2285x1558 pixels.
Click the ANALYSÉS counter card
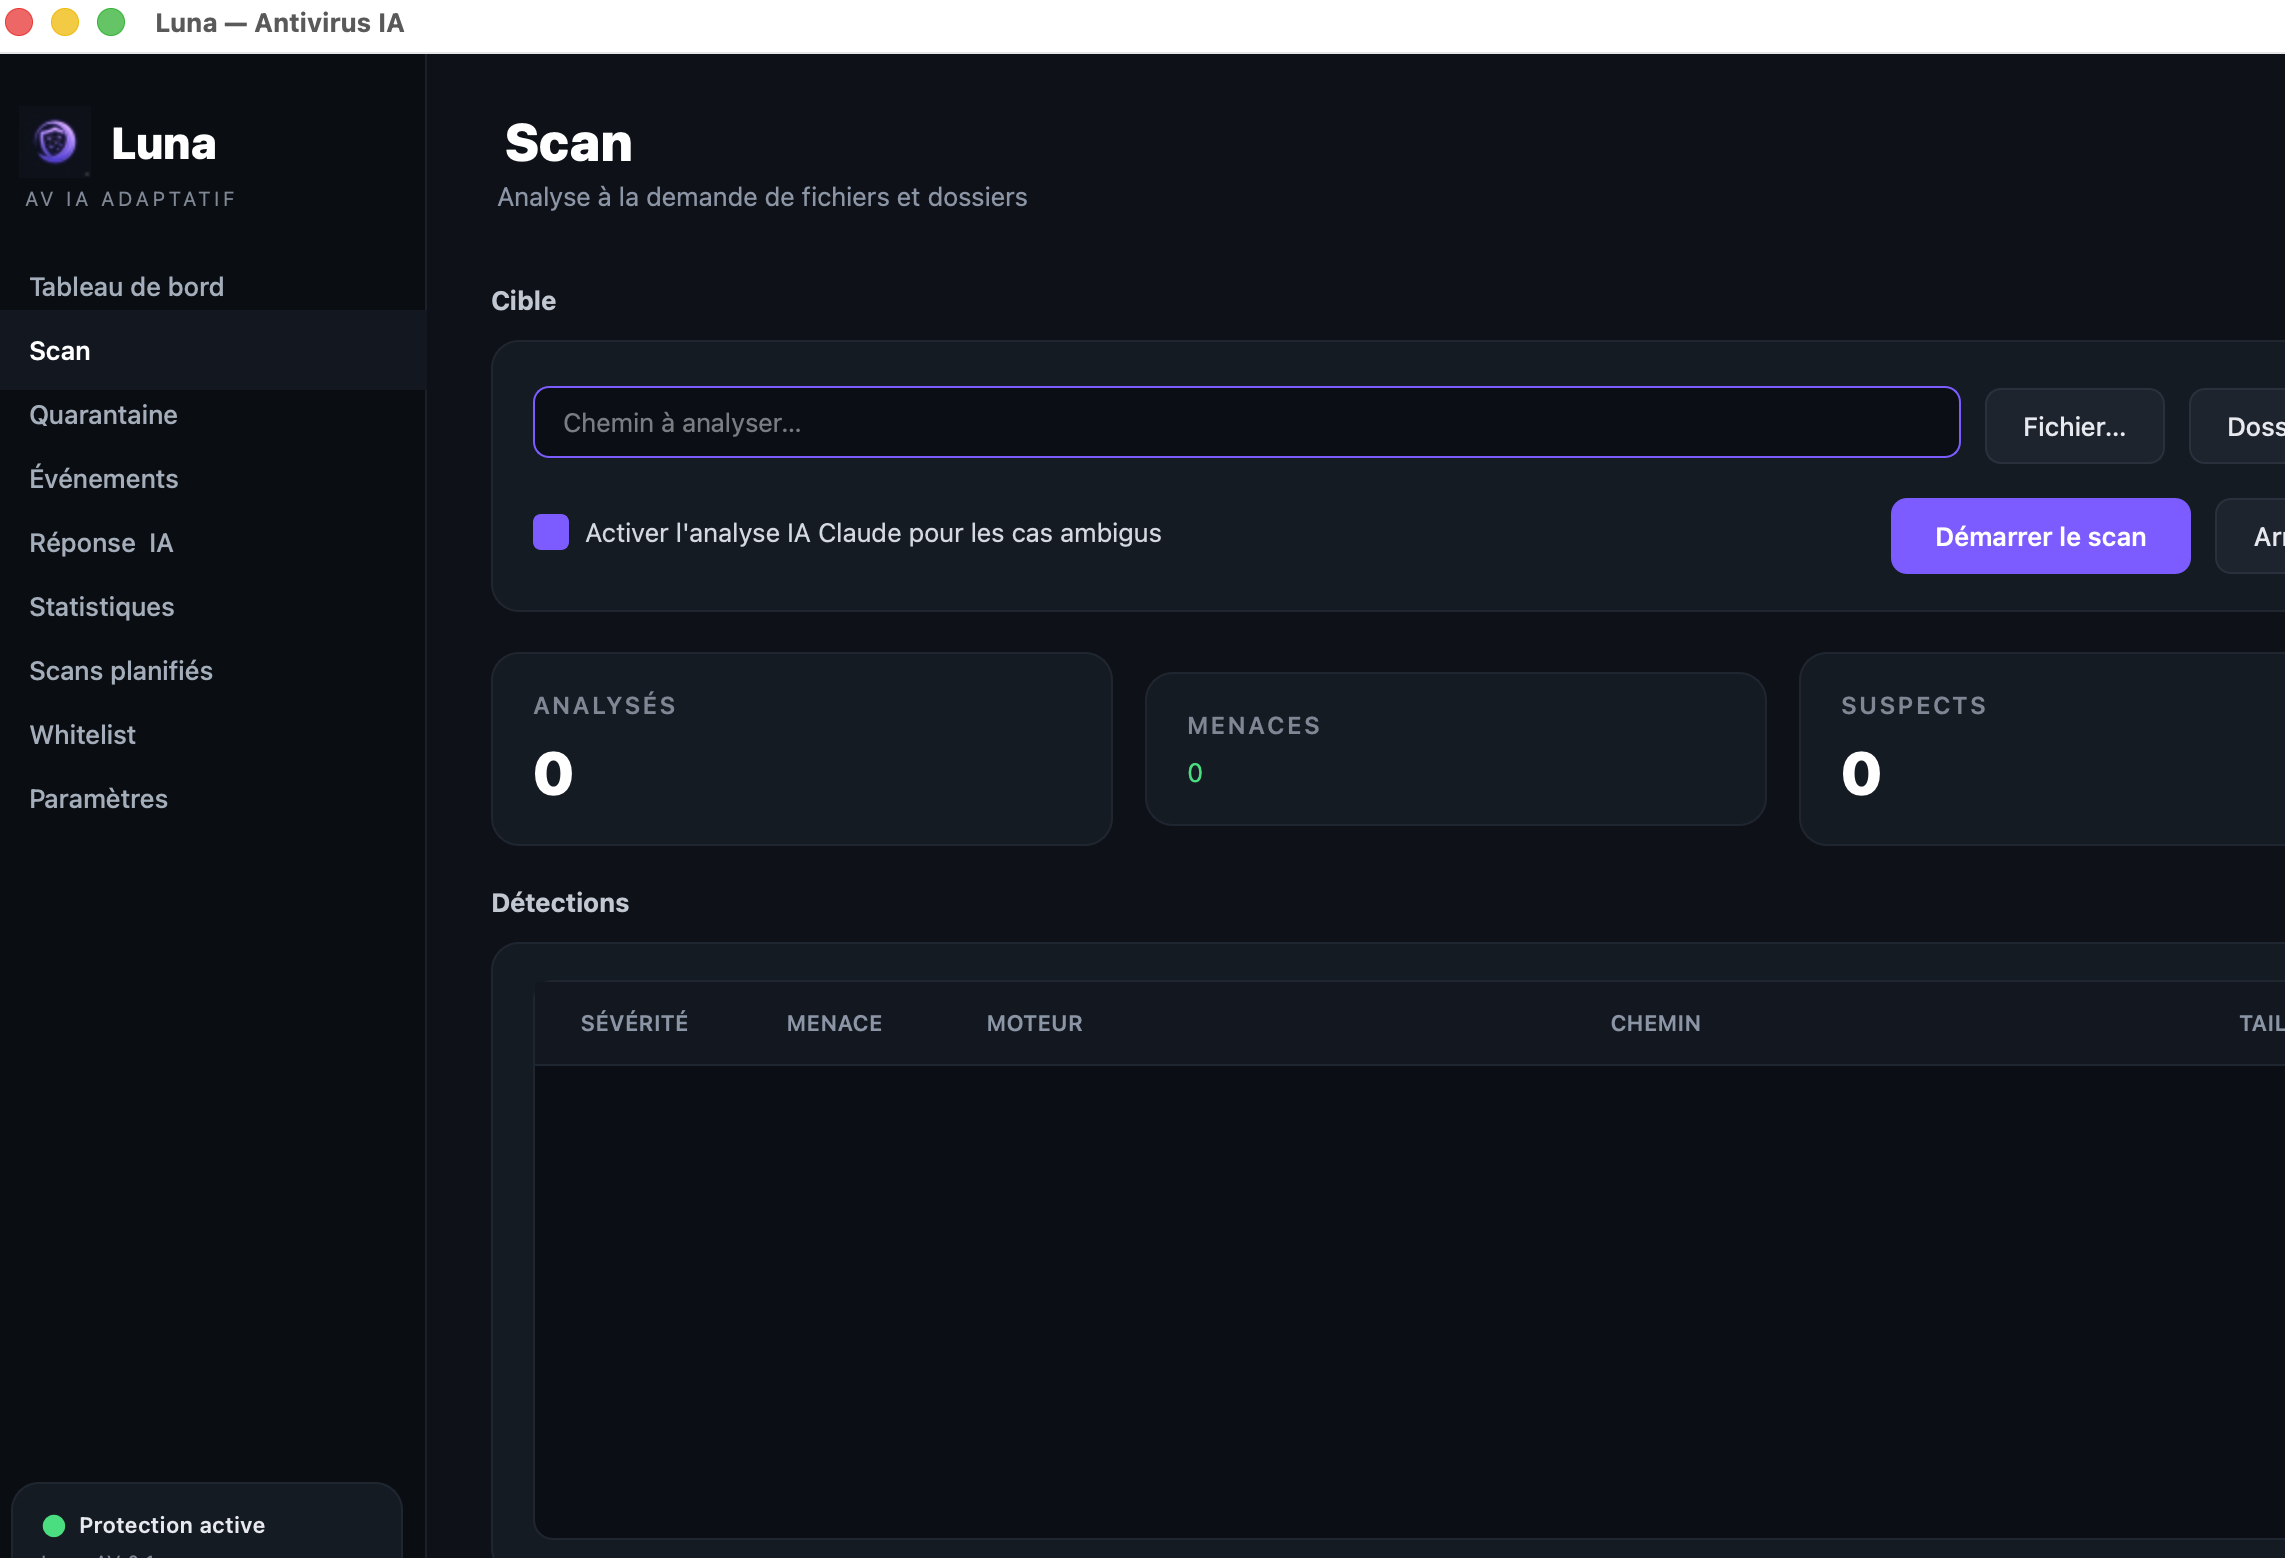coord(801,749)
